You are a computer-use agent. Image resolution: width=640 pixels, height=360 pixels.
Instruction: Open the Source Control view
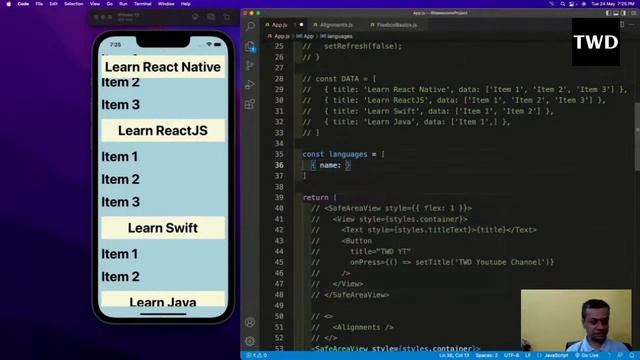click(x=250, y=65)
